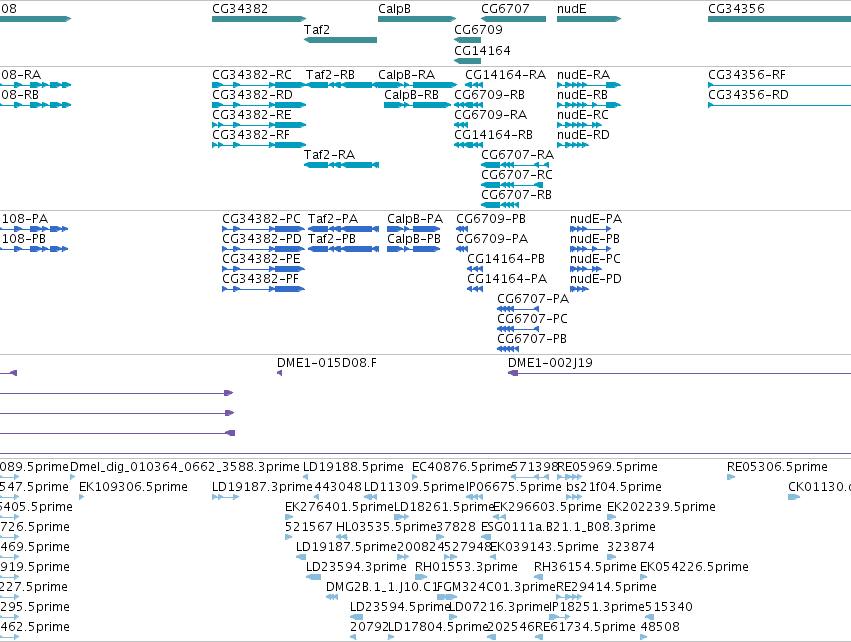
Task: Click the DME1-002J19 clone label
Action: click(x=550, y=363)
